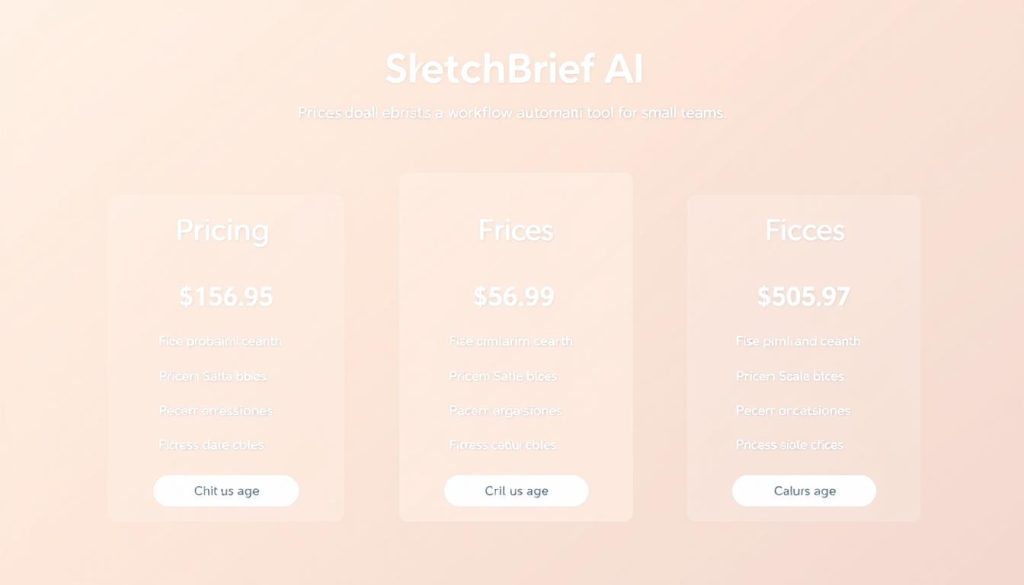Click the $56.99 price
Screen dimensions: 1024x585
coord(514,296)
